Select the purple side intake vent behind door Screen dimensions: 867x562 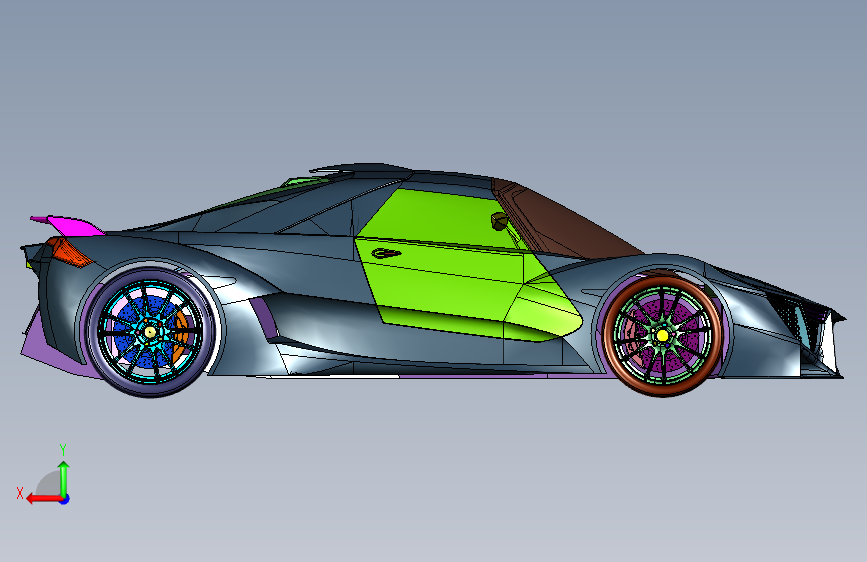click(x=263, y=318)
